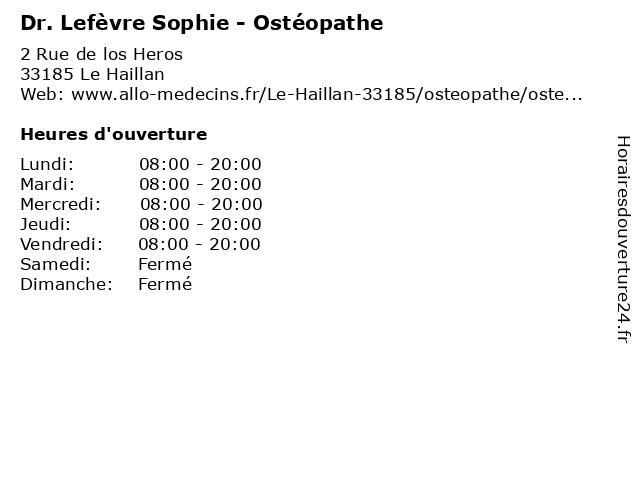Click Mardi hours 08:00 - 20:00
The image size is (640, 480).
pyautogui.click(x=200, y=184)
